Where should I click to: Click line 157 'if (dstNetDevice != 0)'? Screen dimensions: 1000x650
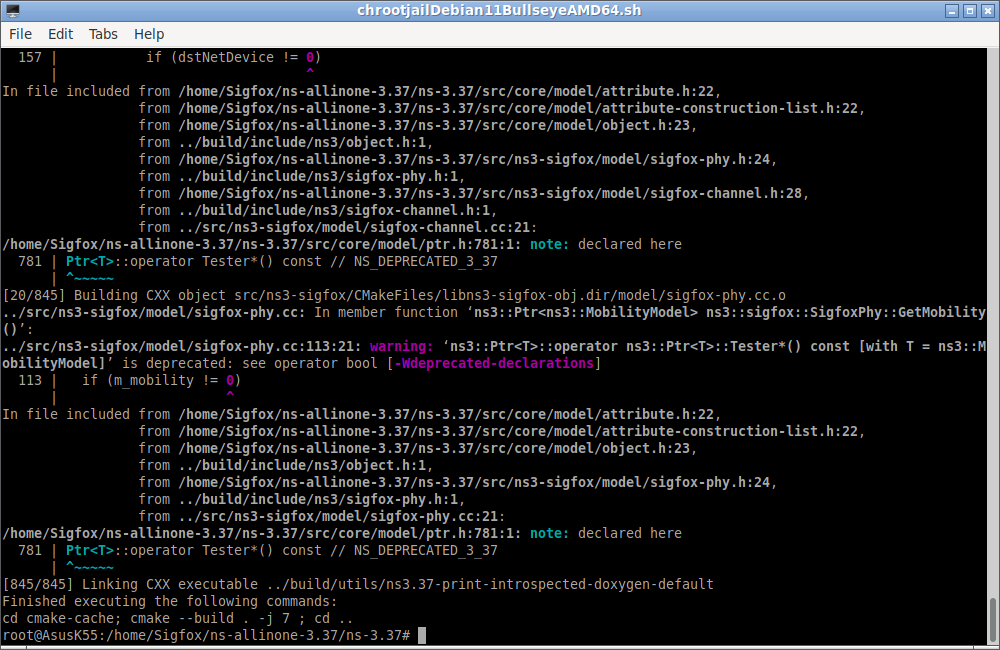point(233,57)
